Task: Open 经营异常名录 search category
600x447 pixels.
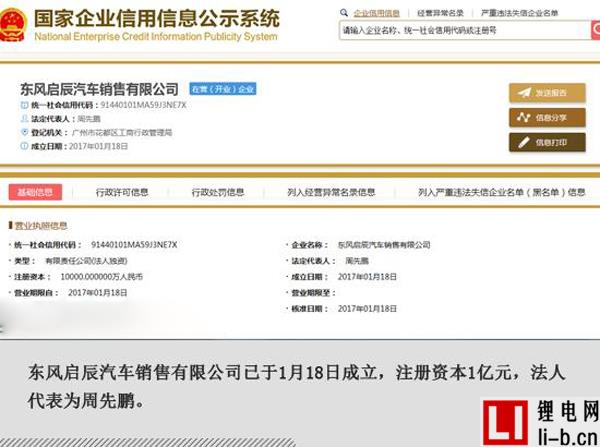Action: [440, 13]
